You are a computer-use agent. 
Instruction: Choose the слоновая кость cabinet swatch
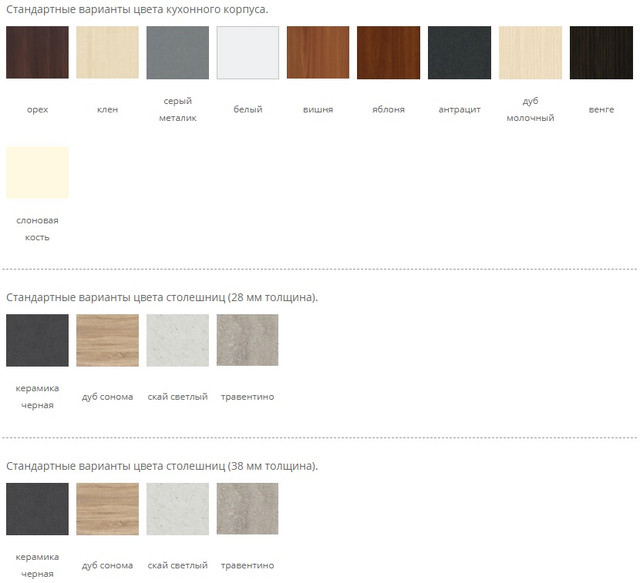pyautogui.click(x=37, y=173)
